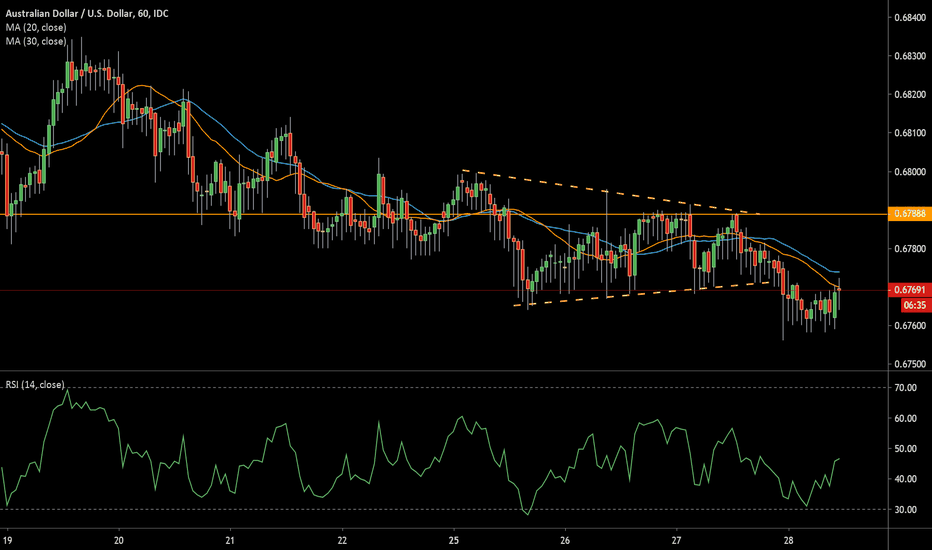Click date 19 on the time axis

8,535
